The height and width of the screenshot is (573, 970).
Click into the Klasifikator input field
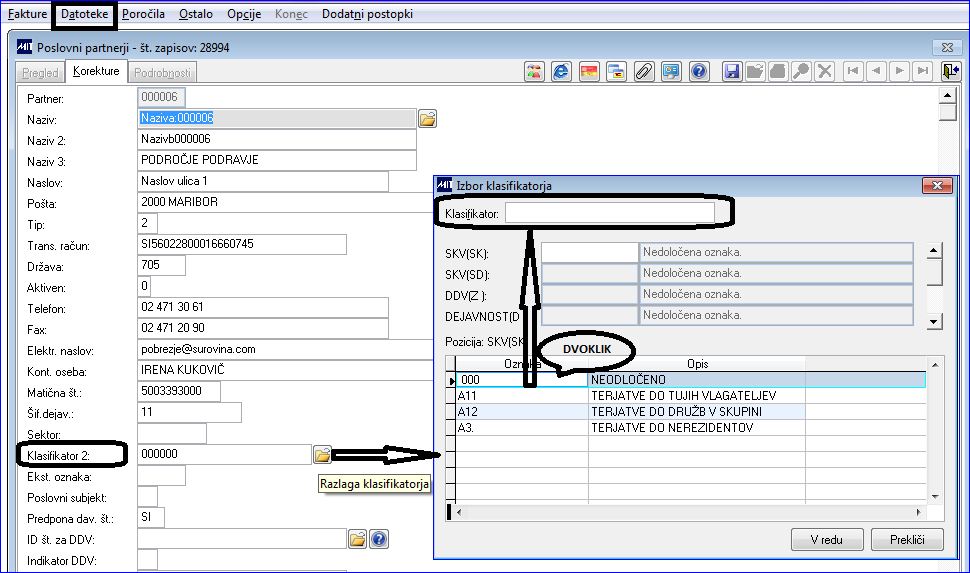coord(610,213)
